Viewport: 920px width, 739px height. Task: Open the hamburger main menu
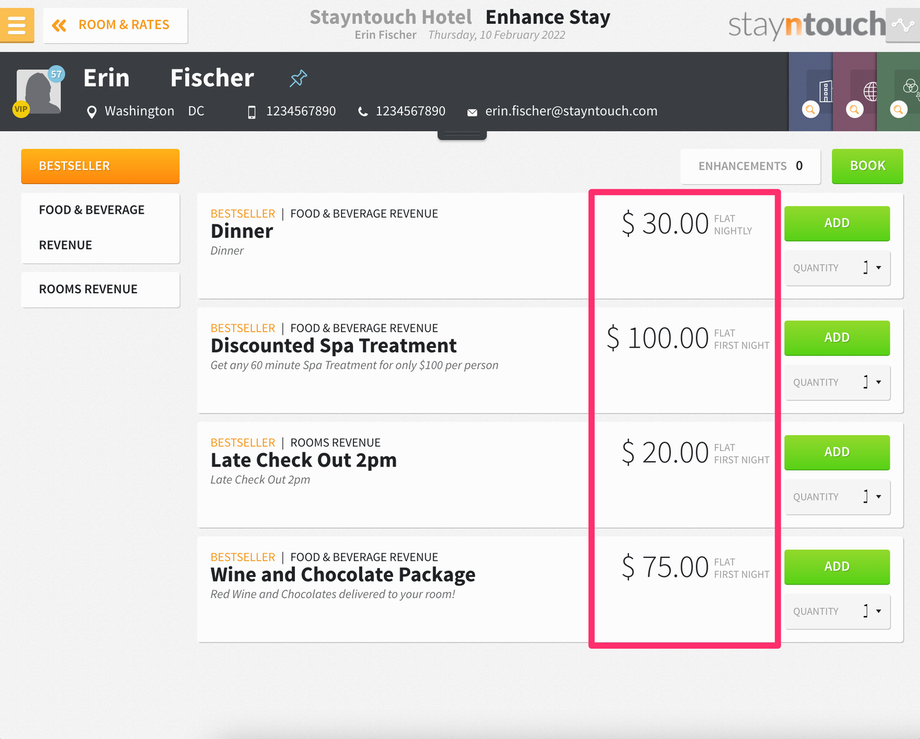pos(16,25)
